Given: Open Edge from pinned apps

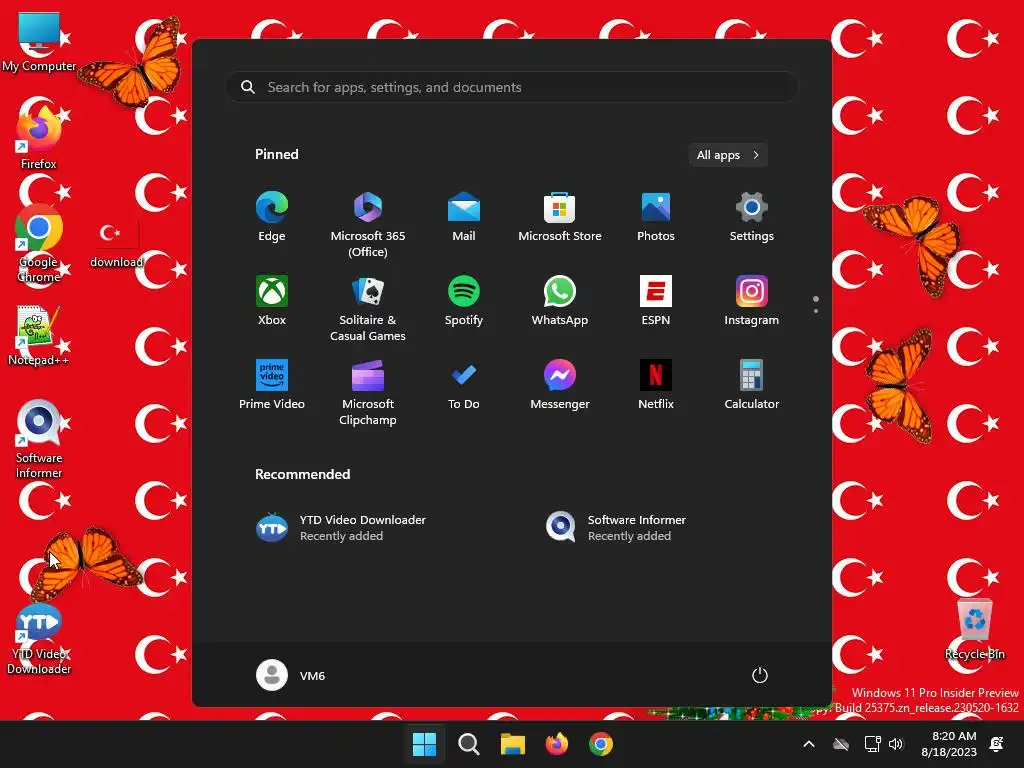Looking at the screenshot, I should [x=272, y=217].
